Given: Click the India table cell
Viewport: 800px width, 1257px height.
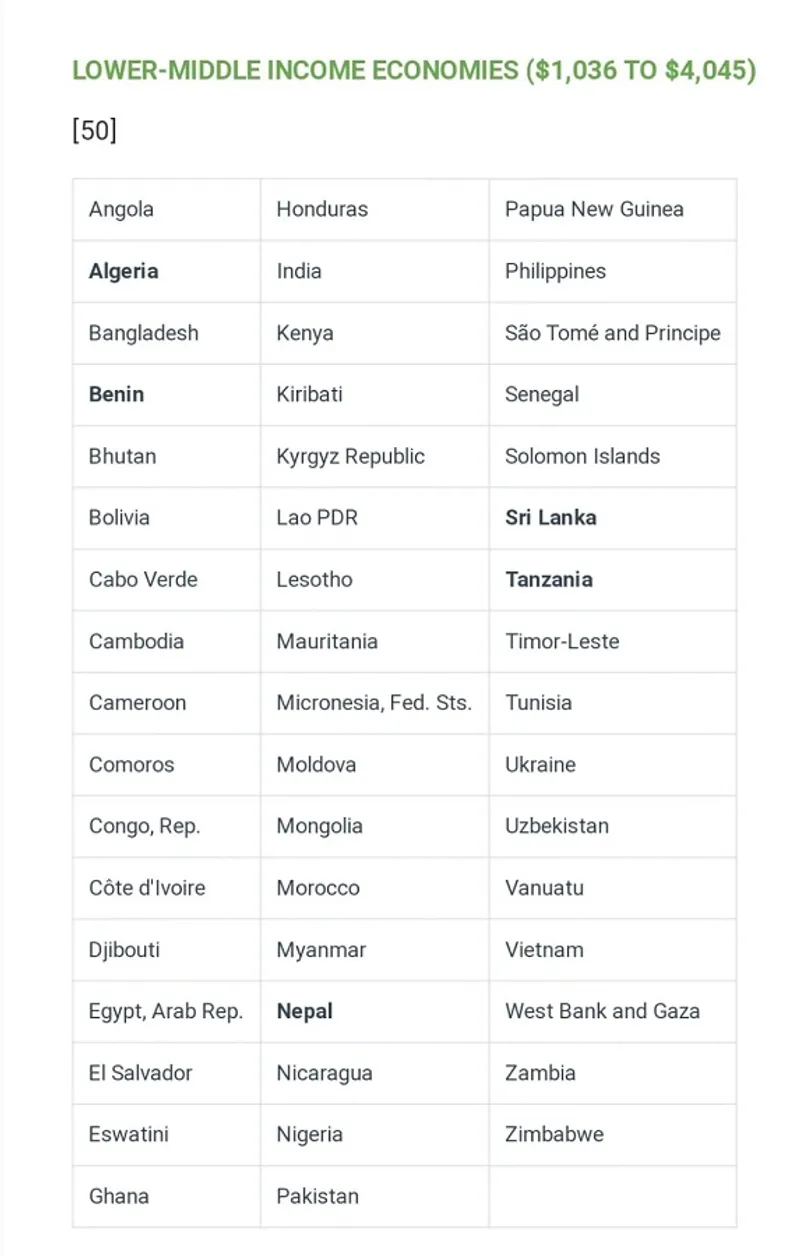Looking at the screenshot, I should click(299, 271).
